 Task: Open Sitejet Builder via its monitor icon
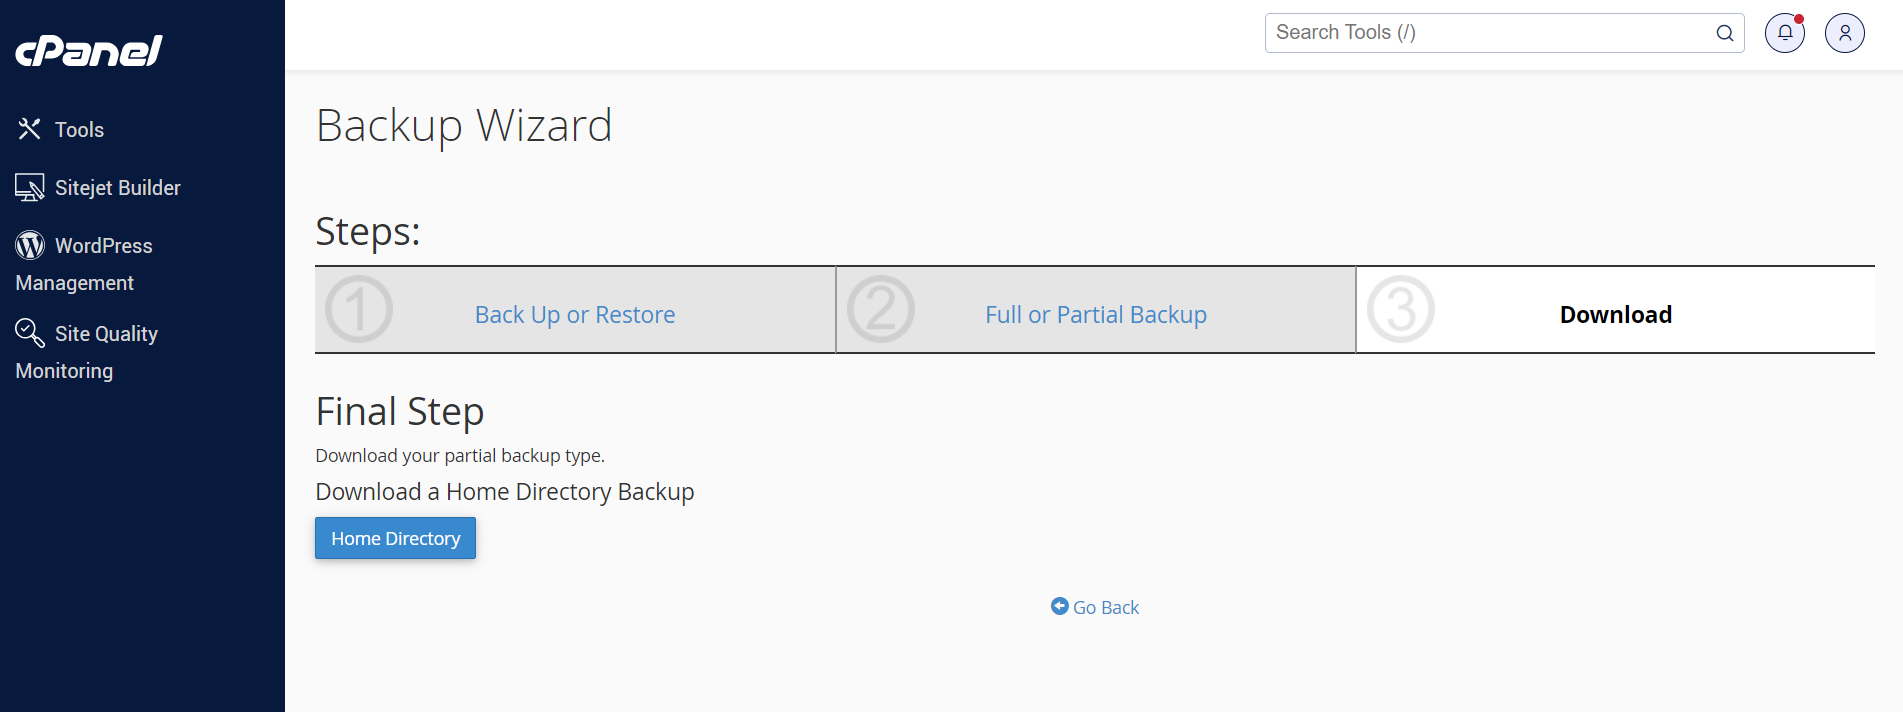coord(28,186)
